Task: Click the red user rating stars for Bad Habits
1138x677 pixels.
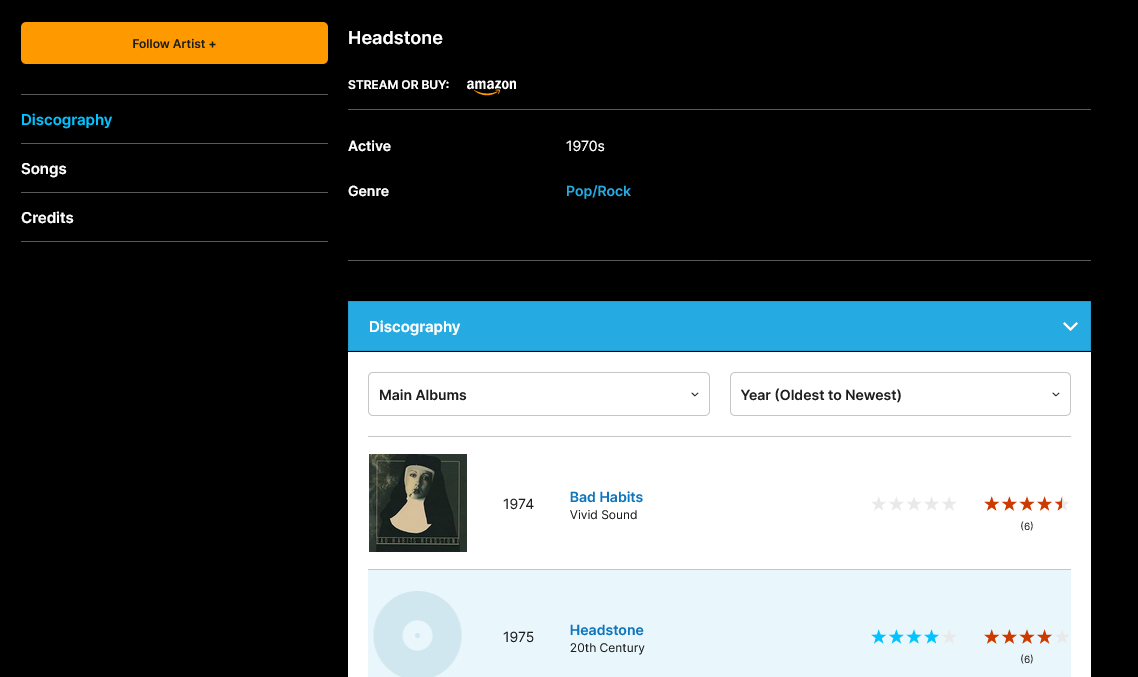Action: click(x=1026, y=504)
